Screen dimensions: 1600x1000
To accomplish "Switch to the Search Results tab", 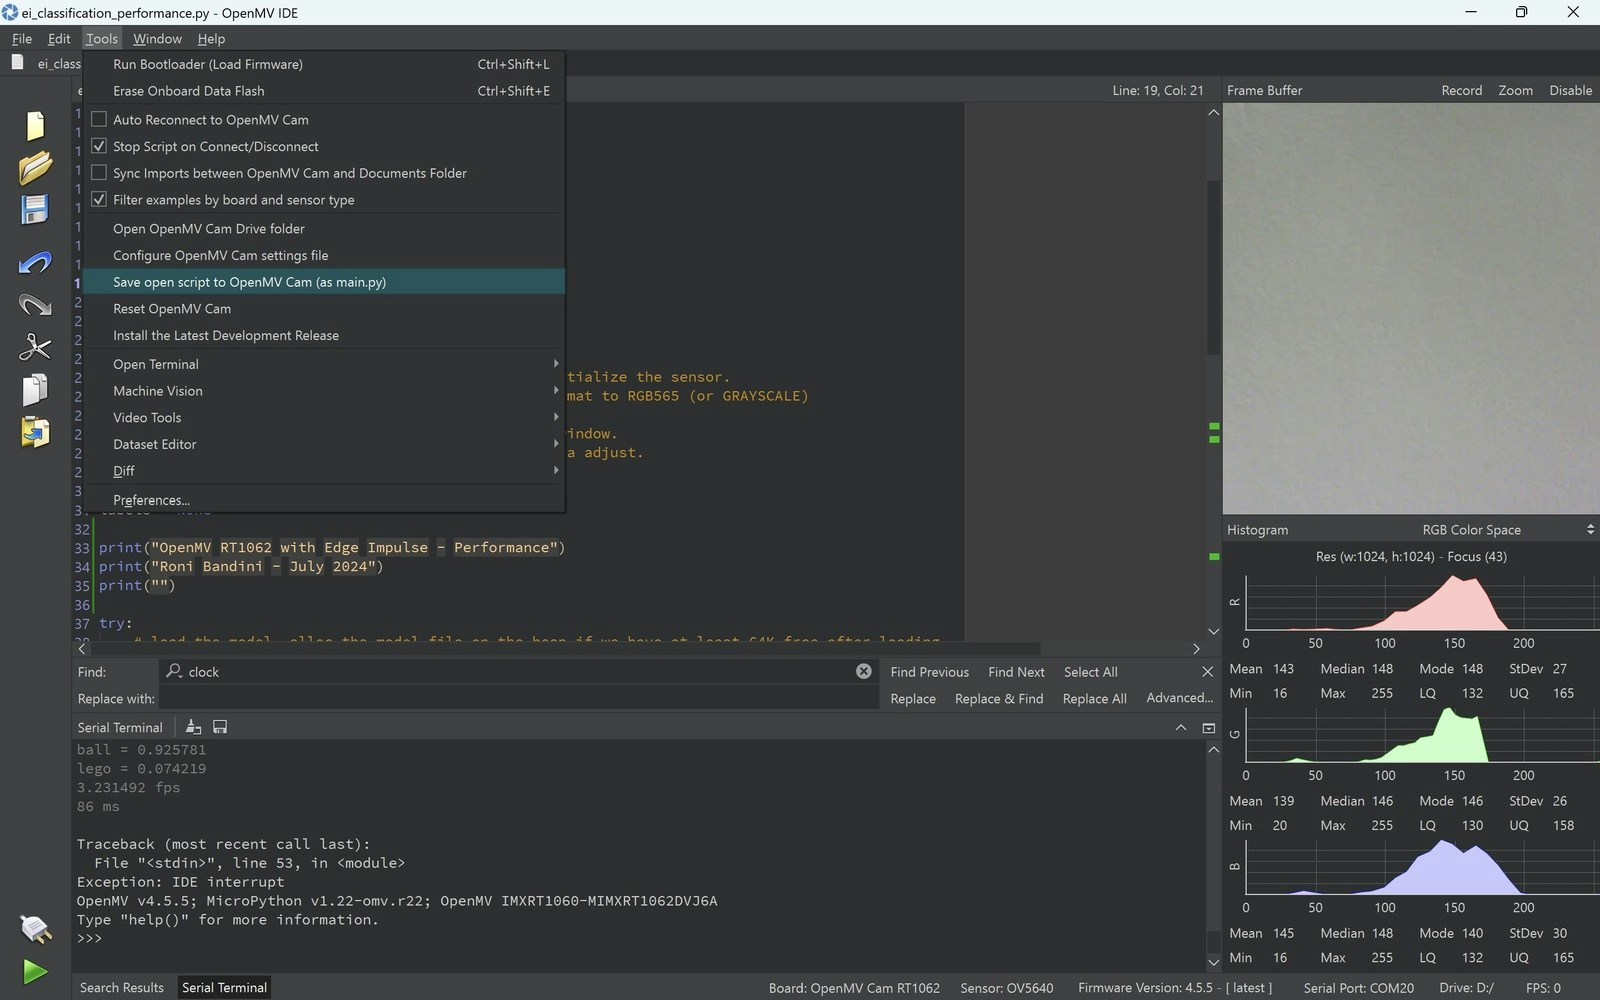I will (x=122, y=987).
